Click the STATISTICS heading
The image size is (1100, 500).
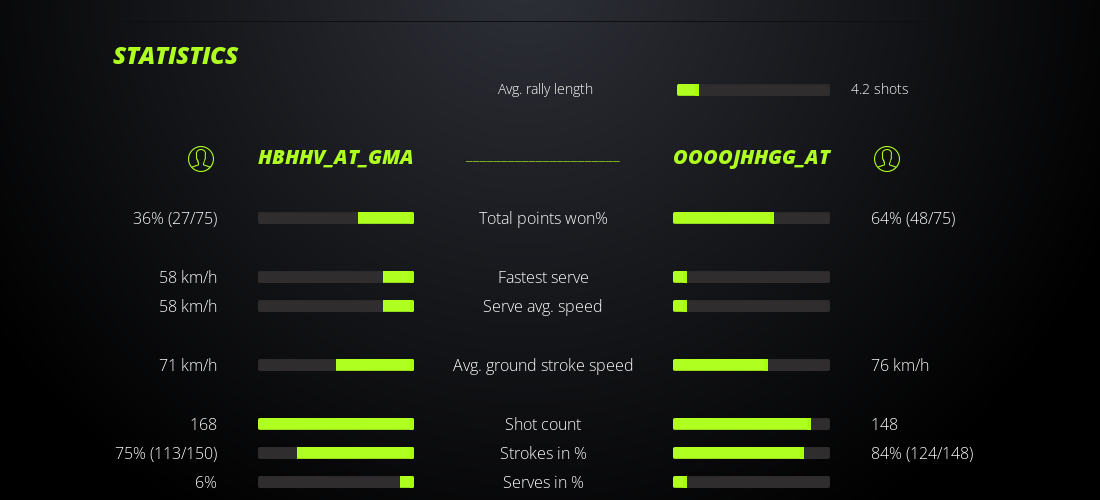coord(176,56)
